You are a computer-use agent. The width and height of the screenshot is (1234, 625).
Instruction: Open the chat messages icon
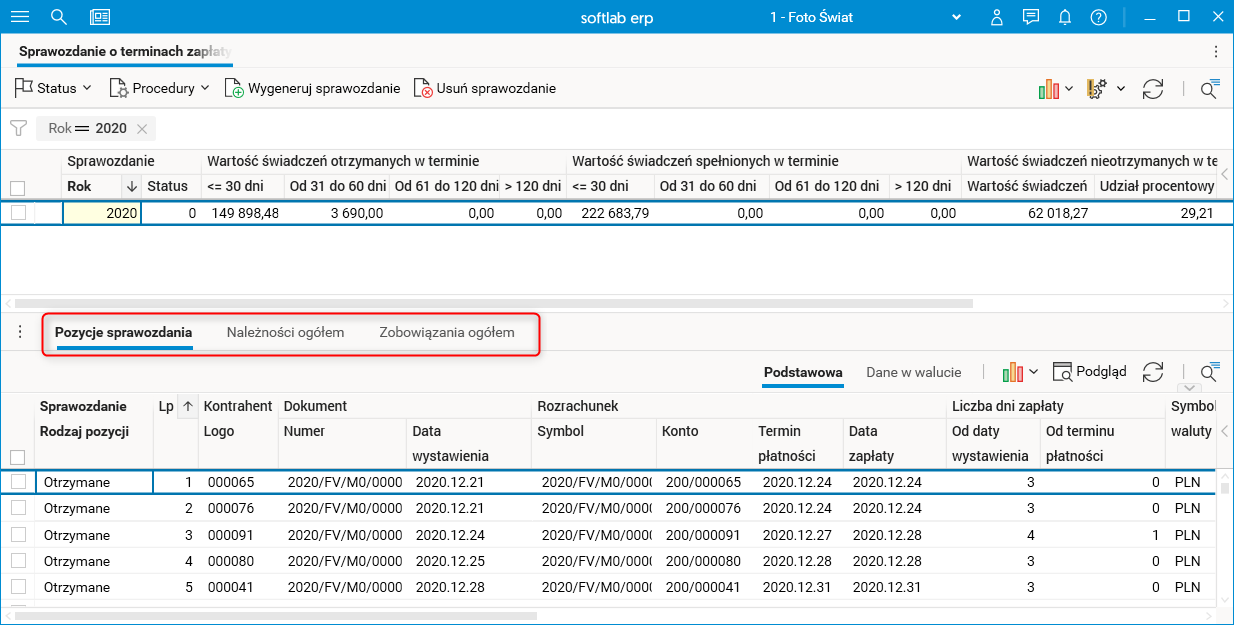coord(1031,17)
